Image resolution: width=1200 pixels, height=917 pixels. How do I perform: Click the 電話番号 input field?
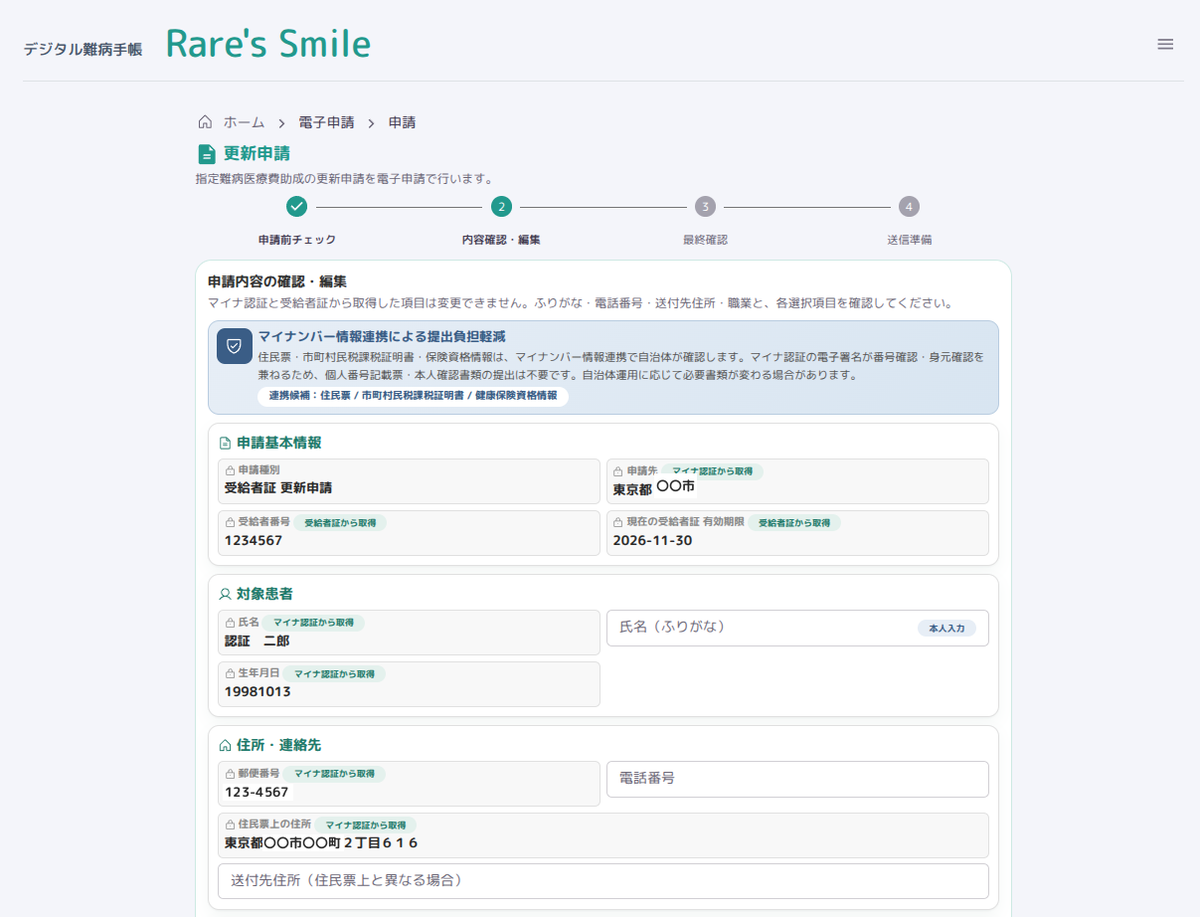point(797,779)
